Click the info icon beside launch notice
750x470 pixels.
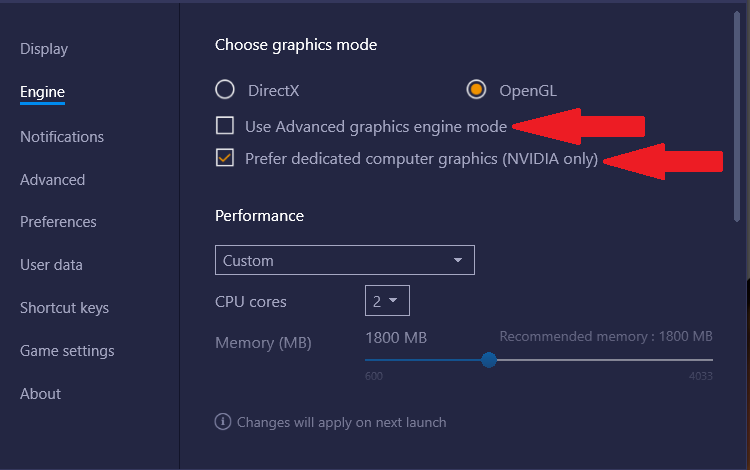(x=223, y=422)
